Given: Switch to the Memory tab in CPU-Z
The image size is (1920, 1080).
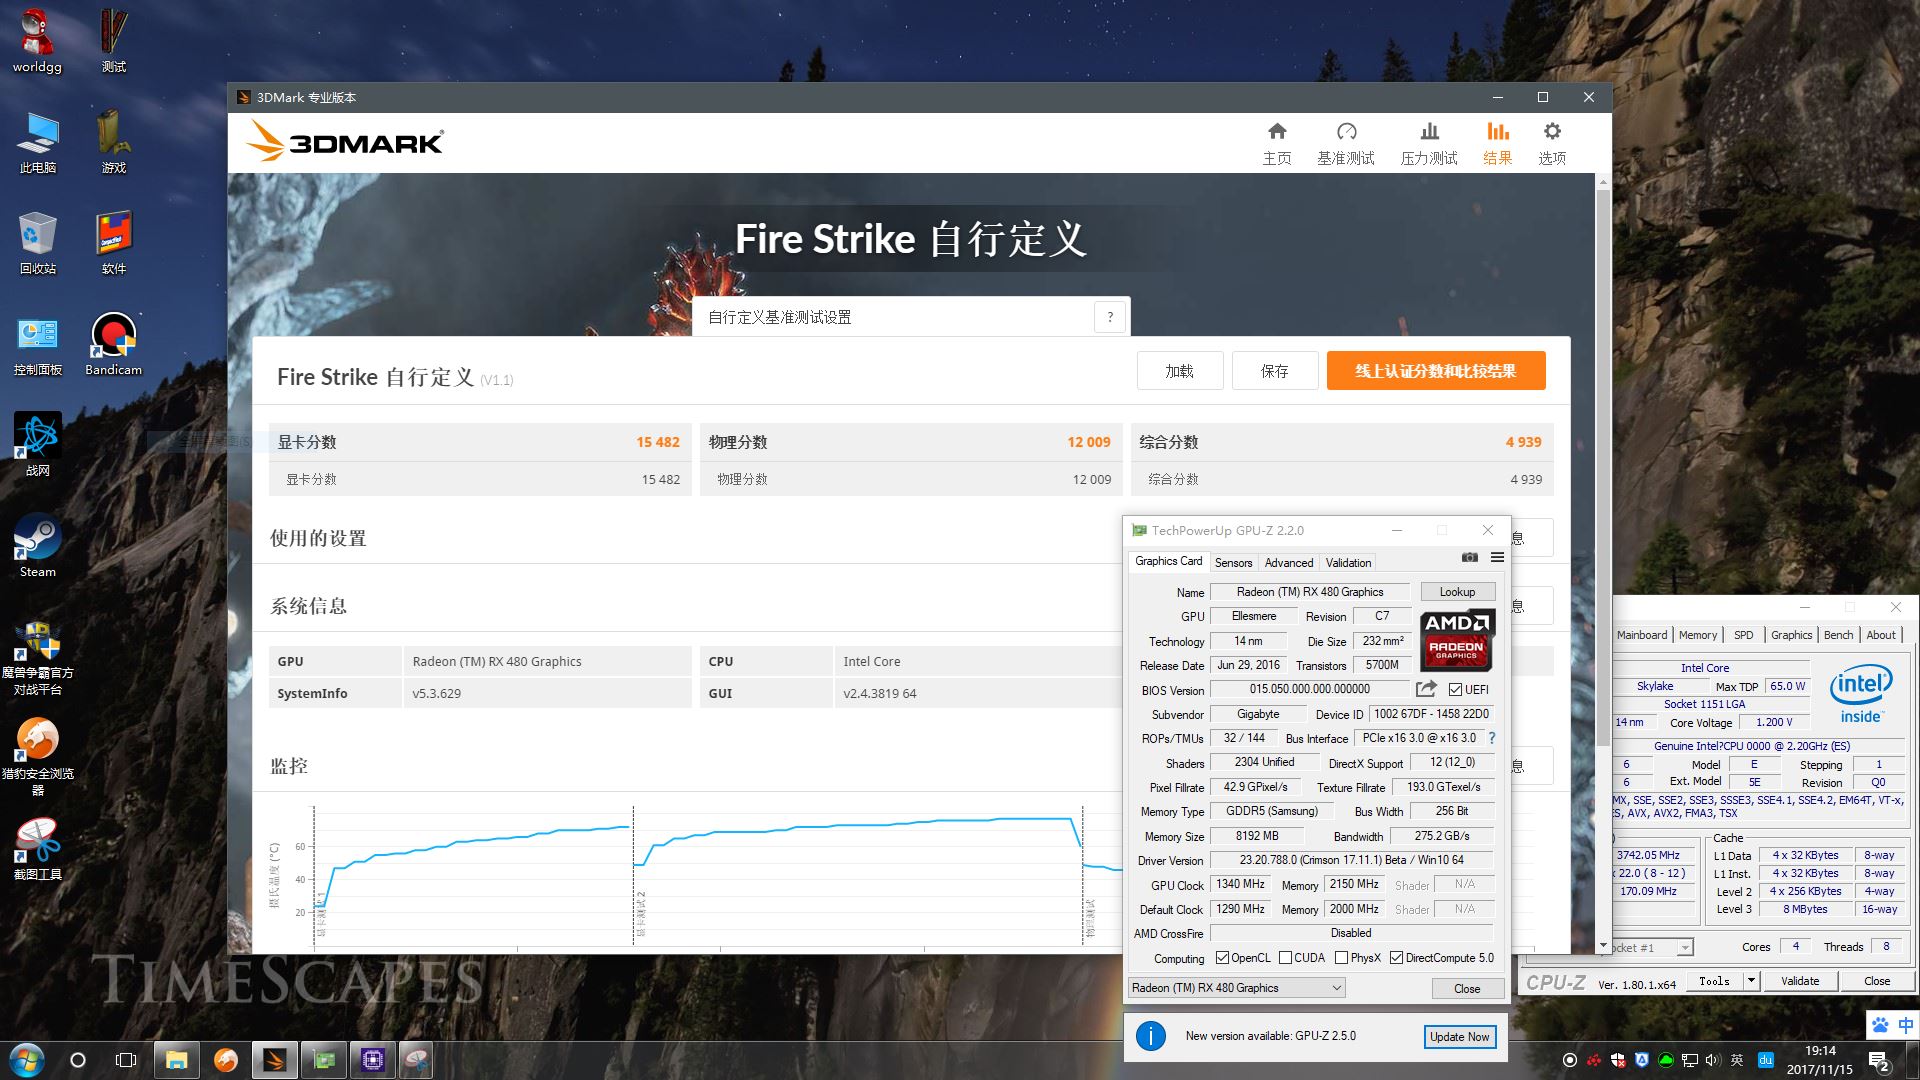Looking at the screenshot, I should pyautogui.click(x=1698, y=635).
